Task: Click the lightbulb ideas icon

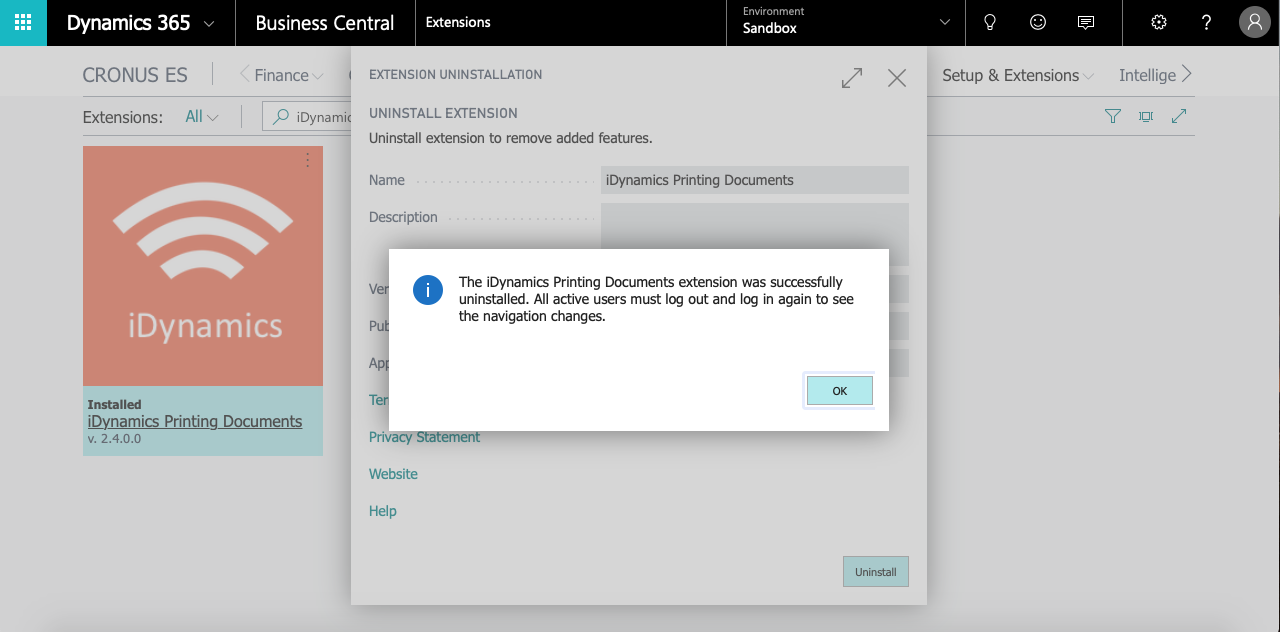Action: (990, 22)
